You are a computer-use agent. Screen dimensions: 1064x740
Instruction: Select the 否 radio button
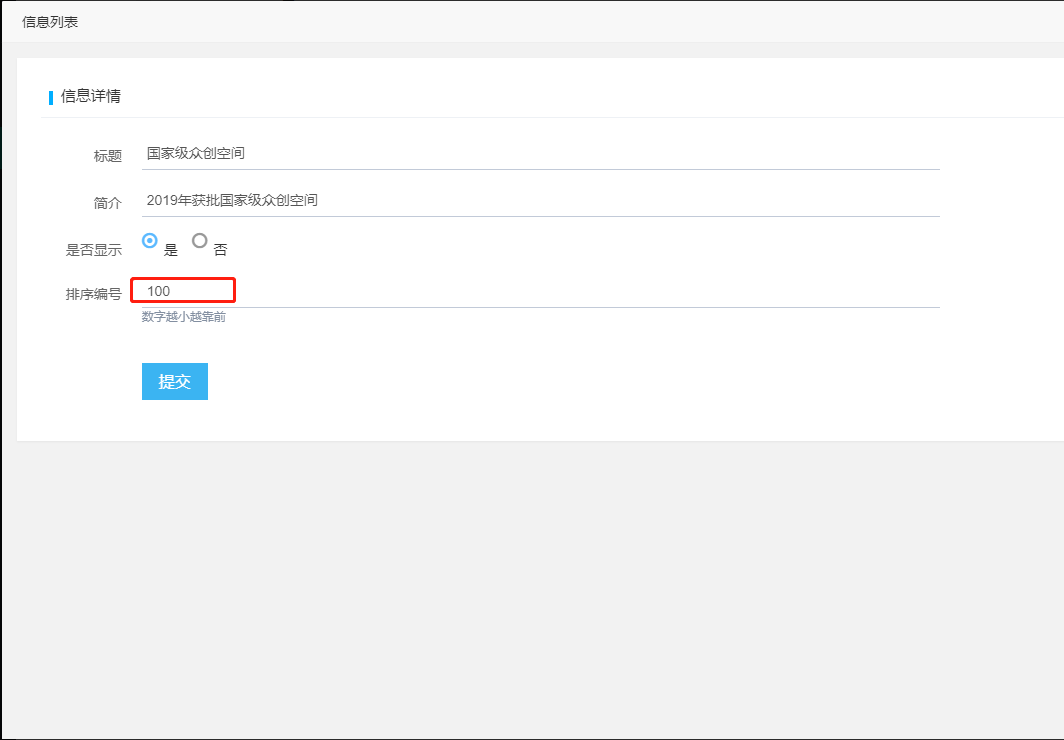pyautogui.click(x=200, y=241)
